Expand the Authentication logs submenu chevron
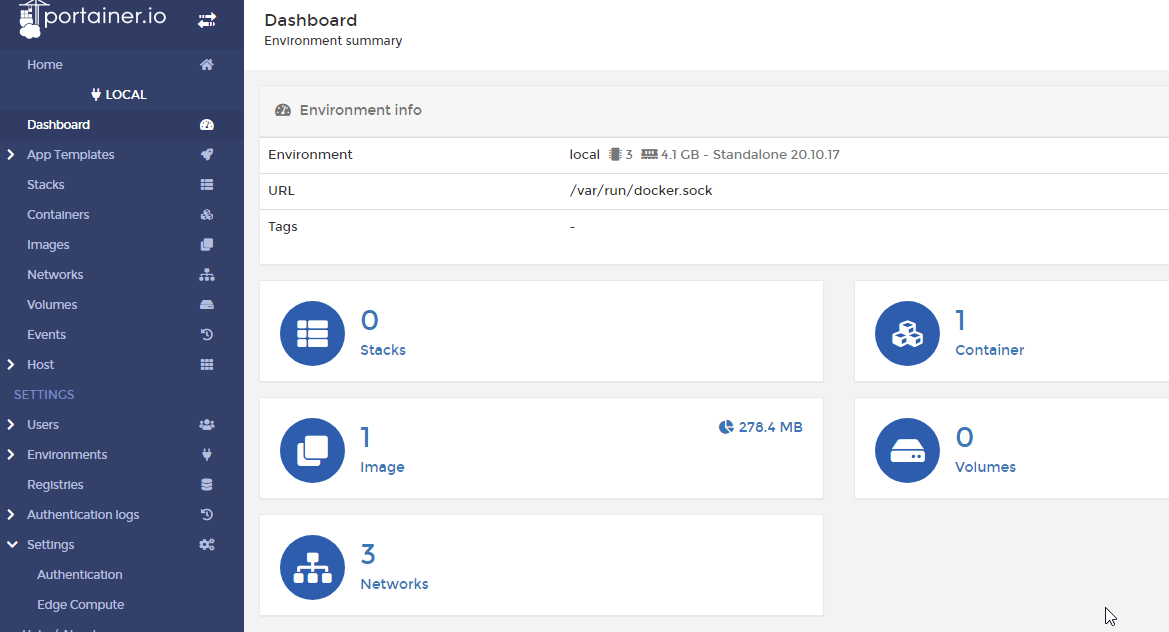Viewport: 1169px width, 632px height. (x=10, y=514)
